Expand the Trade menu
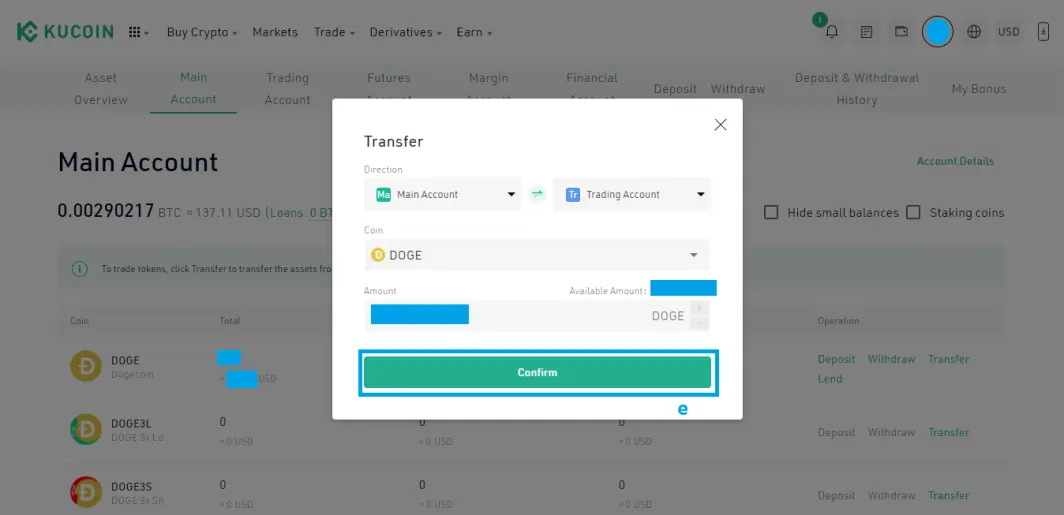This screenshot has width=1064, height=515. (x=334, y=32)
